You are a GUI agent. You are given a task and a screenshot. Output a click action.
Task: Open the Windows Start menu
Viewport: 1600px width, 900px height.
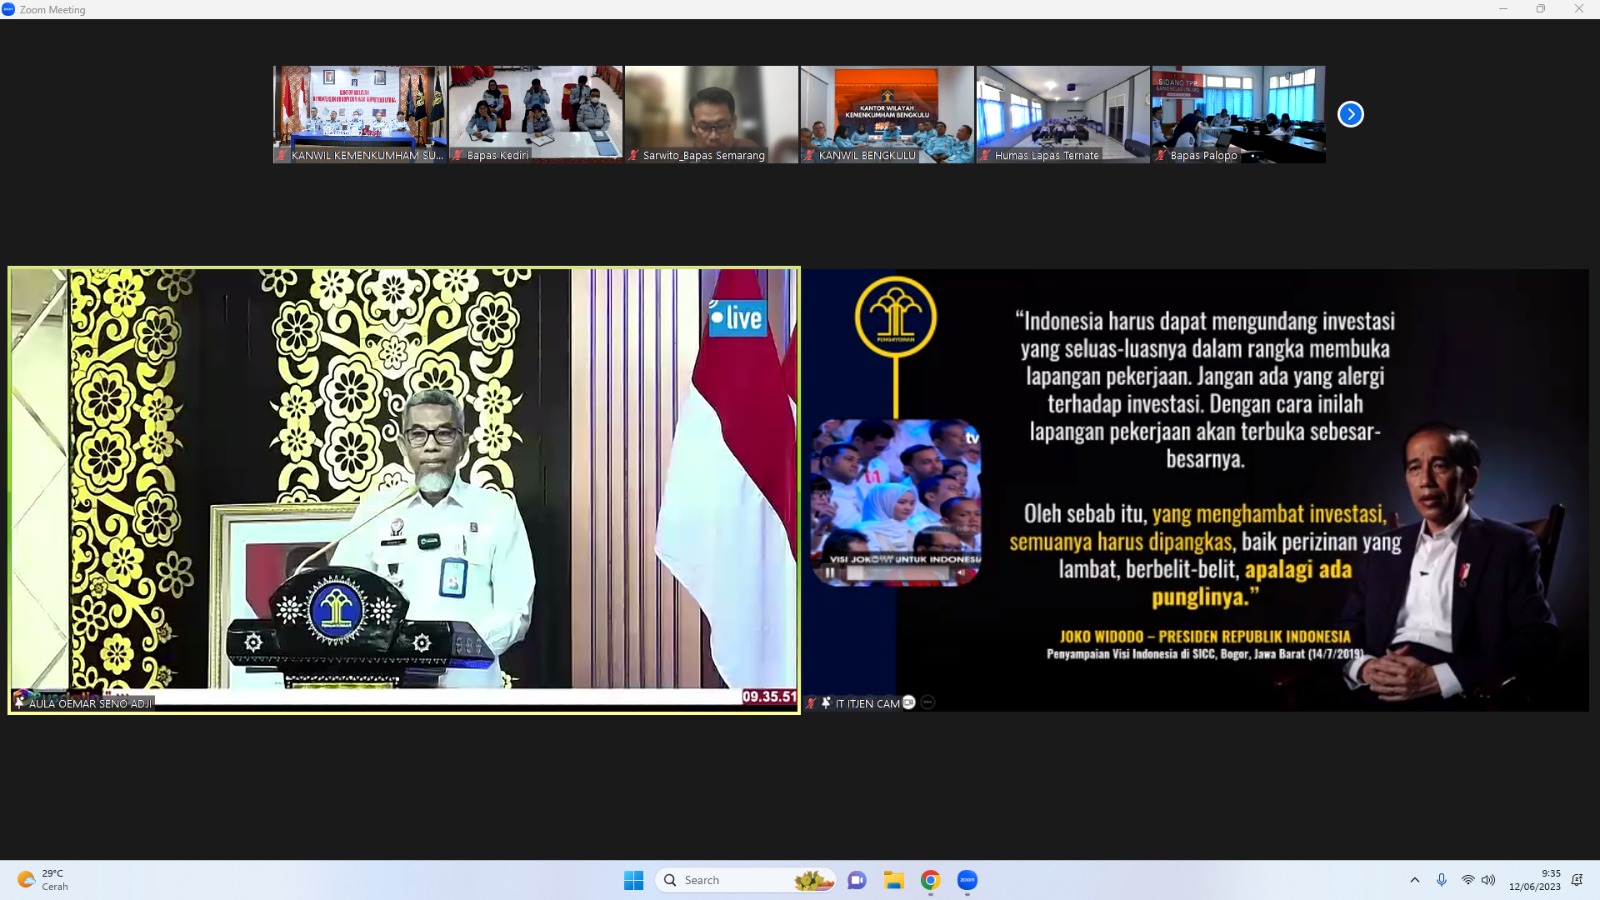[x=633, y=880]
